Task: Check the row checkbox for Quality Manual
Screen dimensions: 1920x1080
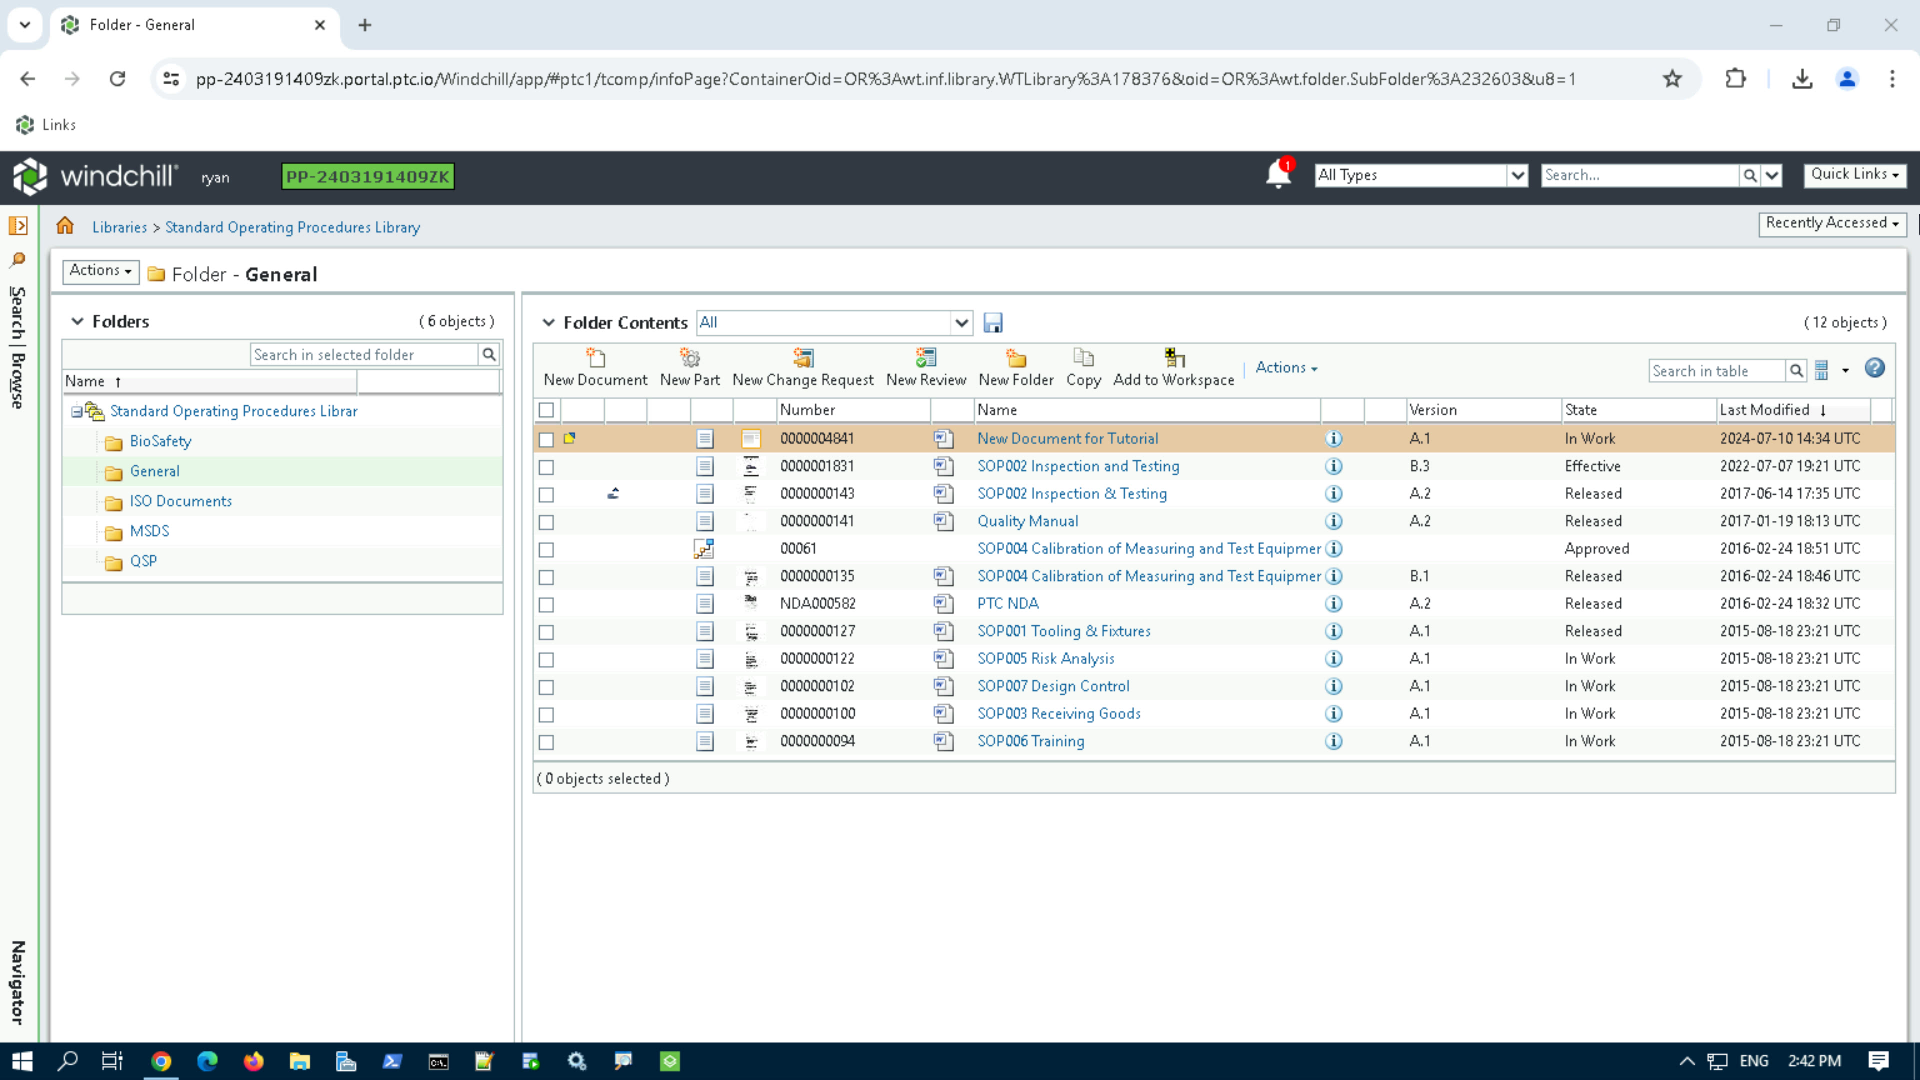Action: [546, 521]
